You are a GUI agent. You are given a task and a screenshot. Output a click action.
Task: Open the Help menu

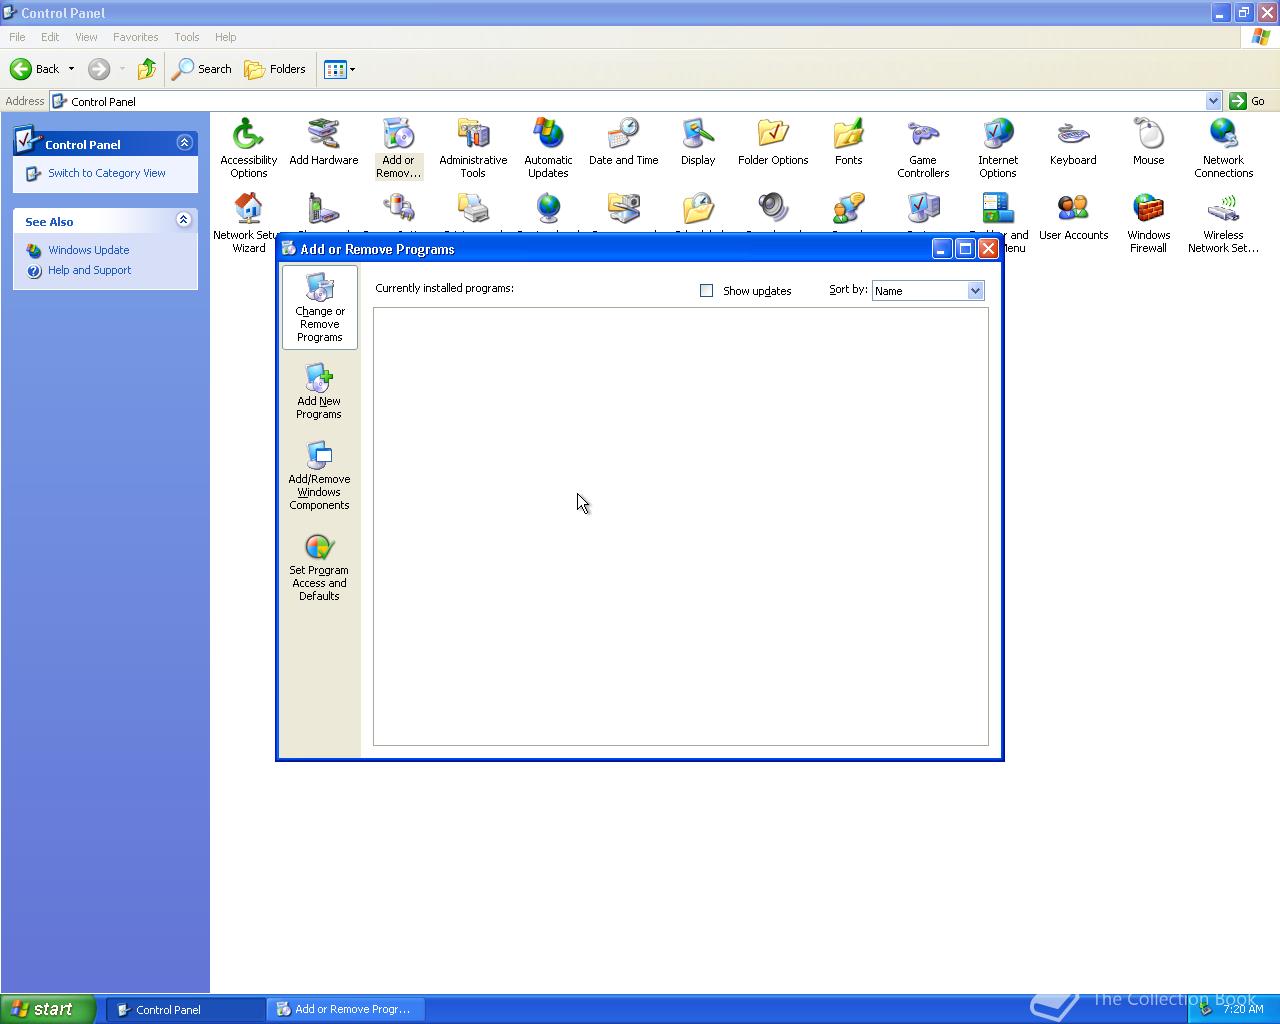(x=226, y=37)
